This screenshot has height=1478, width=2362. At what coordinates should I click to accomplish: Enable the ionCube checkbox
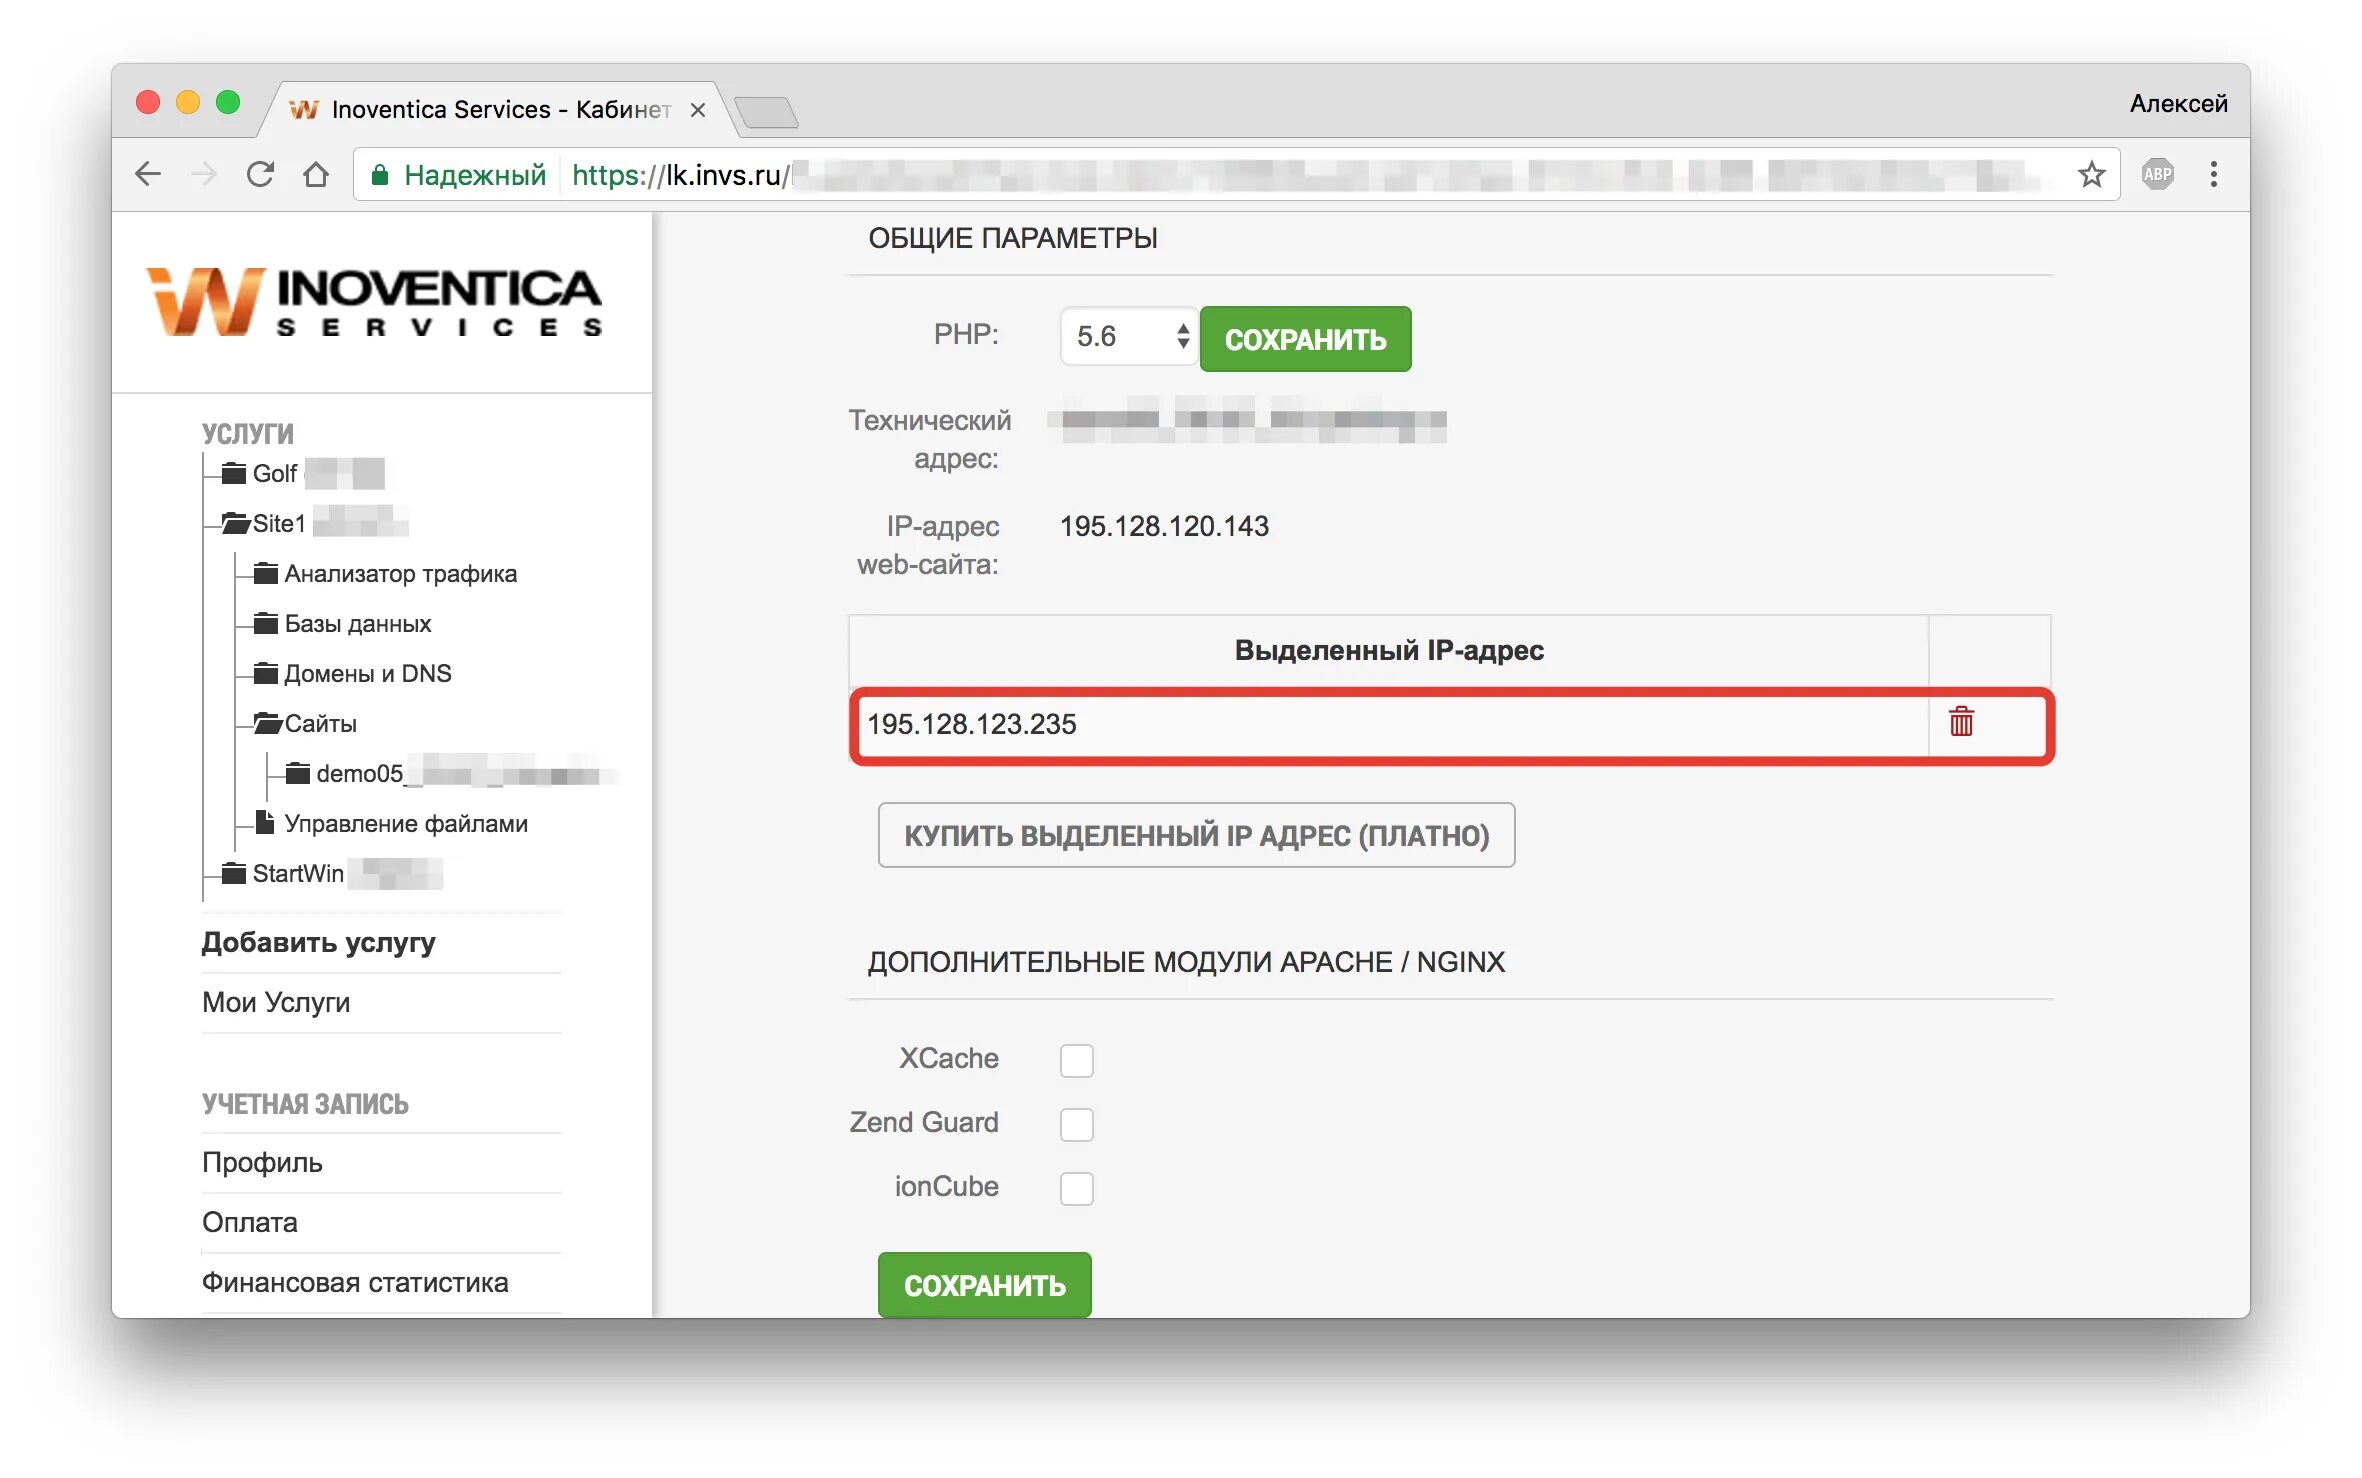(x=1077, y=1188)
